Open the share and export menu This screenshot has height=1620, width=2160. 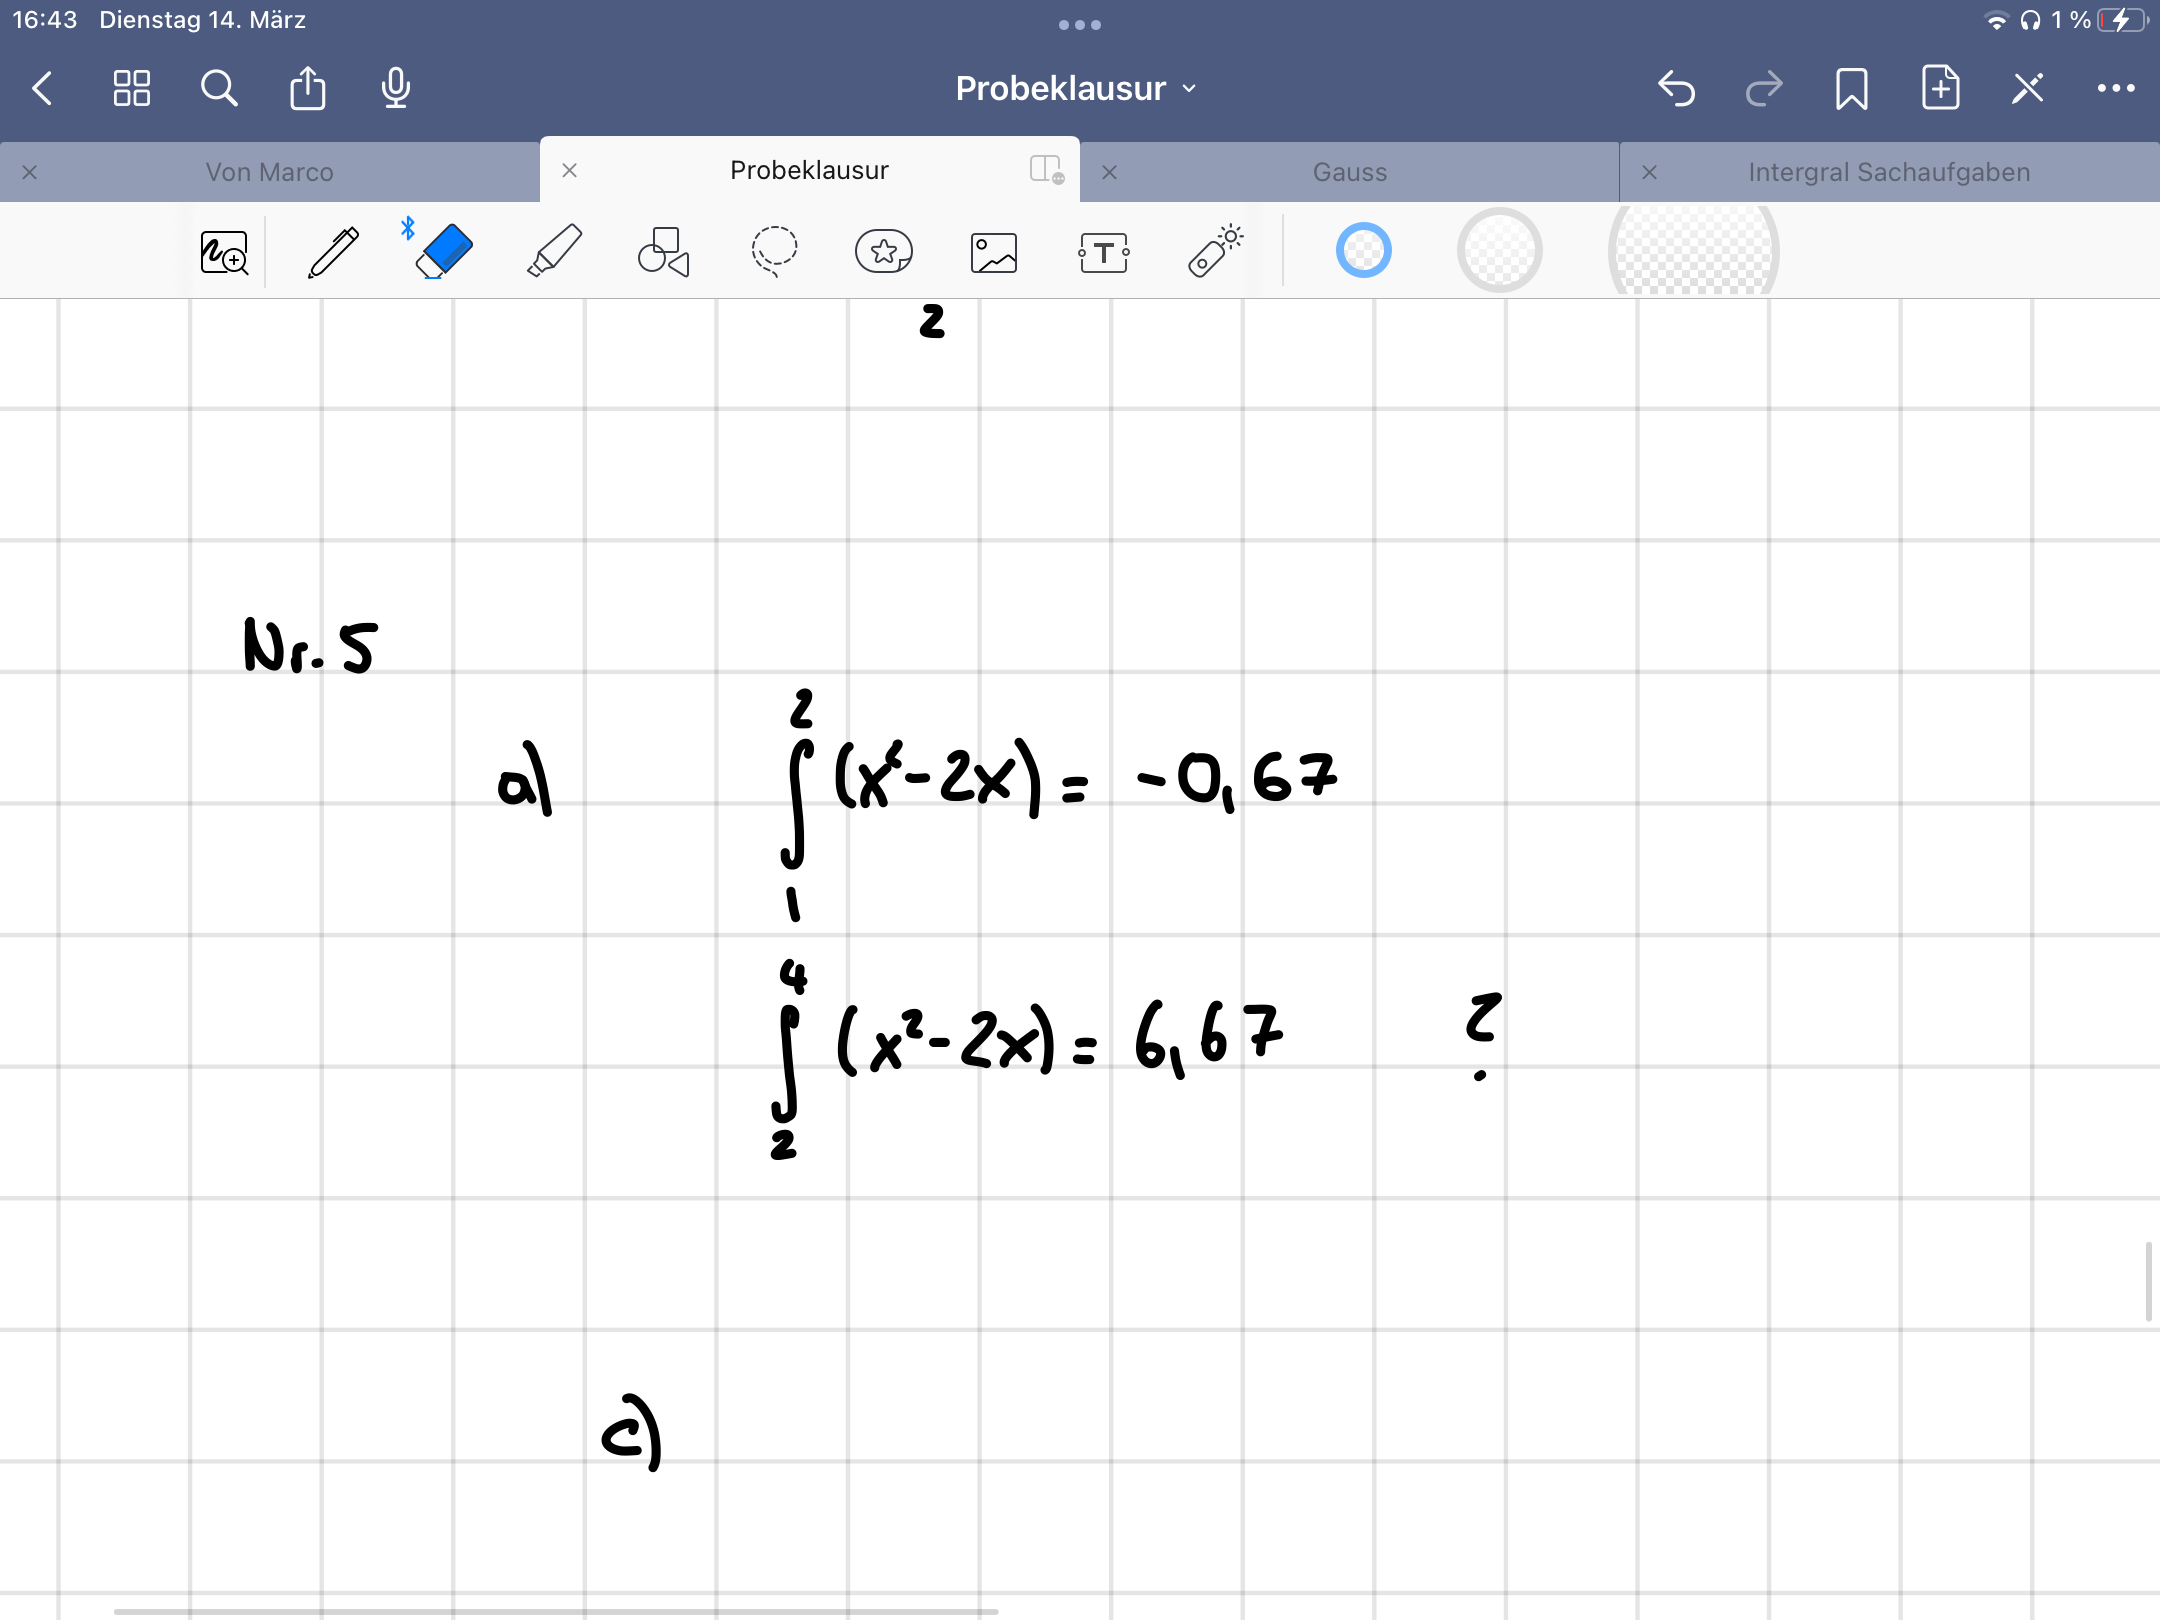point(307,88)
